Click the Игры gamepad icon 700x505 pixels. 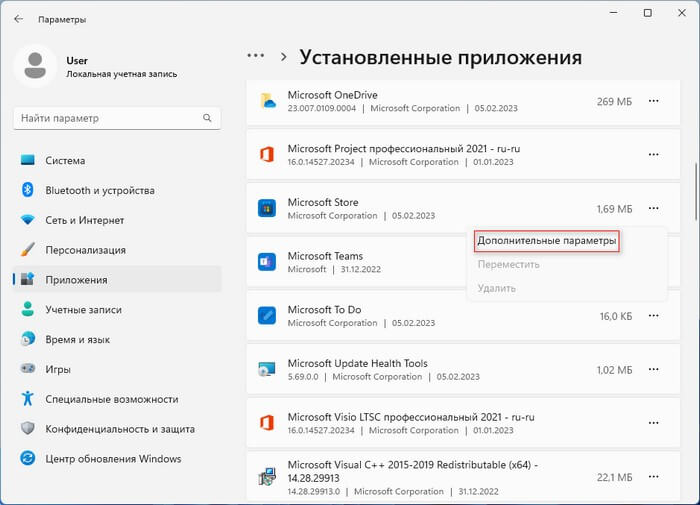[28, 369]
